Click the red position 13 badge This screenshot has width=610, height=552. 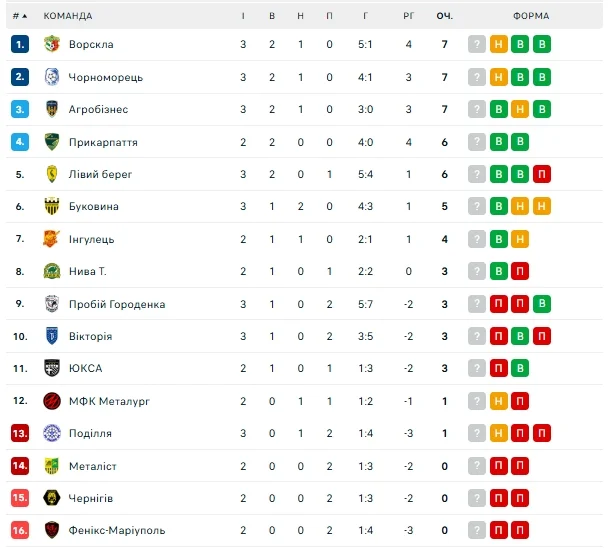(20, 433)
